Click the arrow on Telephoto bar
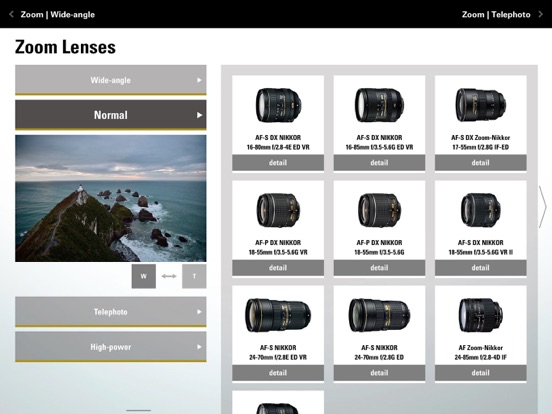 click(199, 312)
